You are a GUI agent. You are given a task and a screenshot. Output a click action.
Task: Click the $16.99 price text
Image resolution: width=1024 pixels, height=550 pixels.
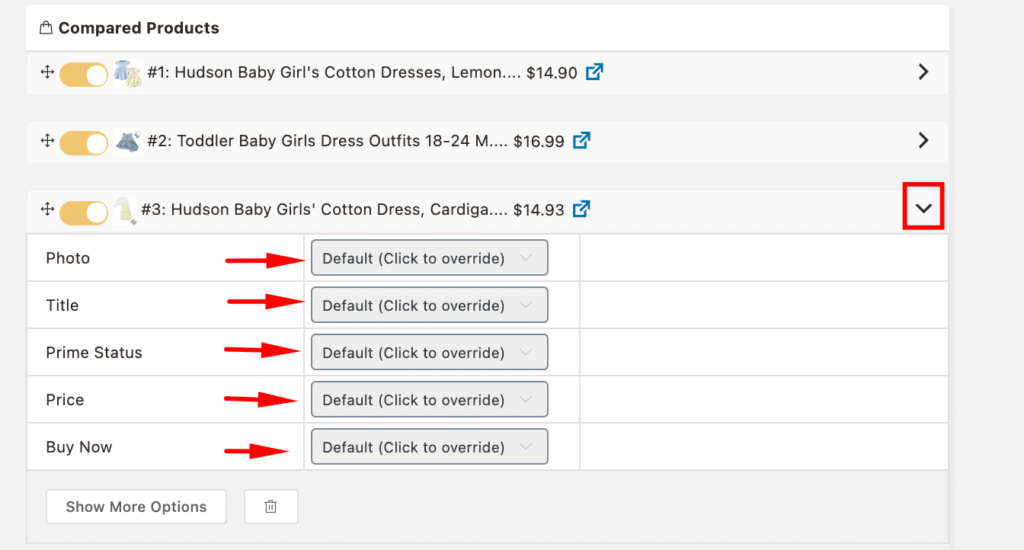tap(539, 141)
